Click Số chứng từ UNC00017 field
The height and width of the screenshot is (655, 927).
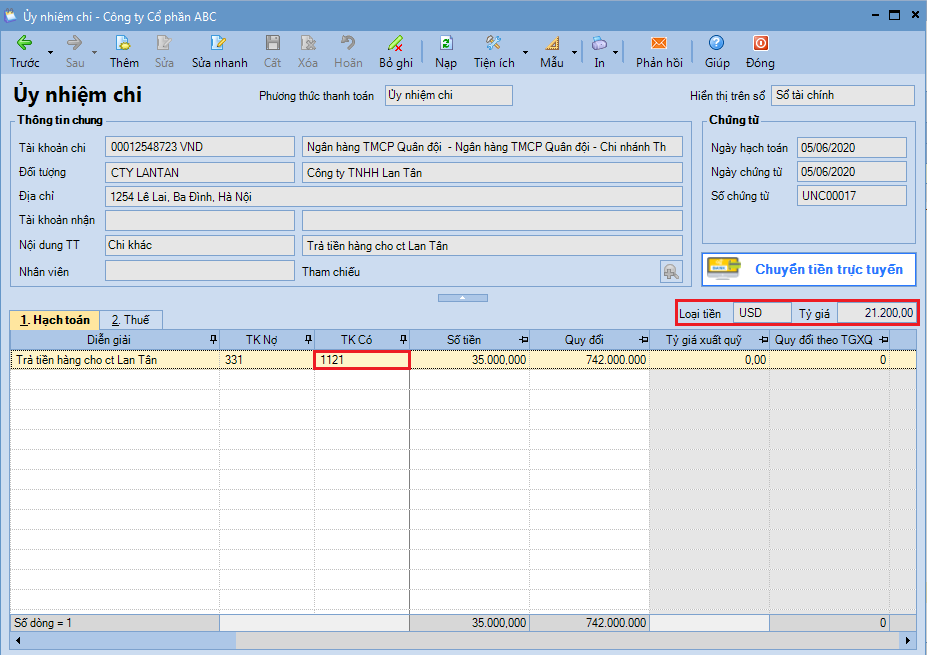coord(851,196)
